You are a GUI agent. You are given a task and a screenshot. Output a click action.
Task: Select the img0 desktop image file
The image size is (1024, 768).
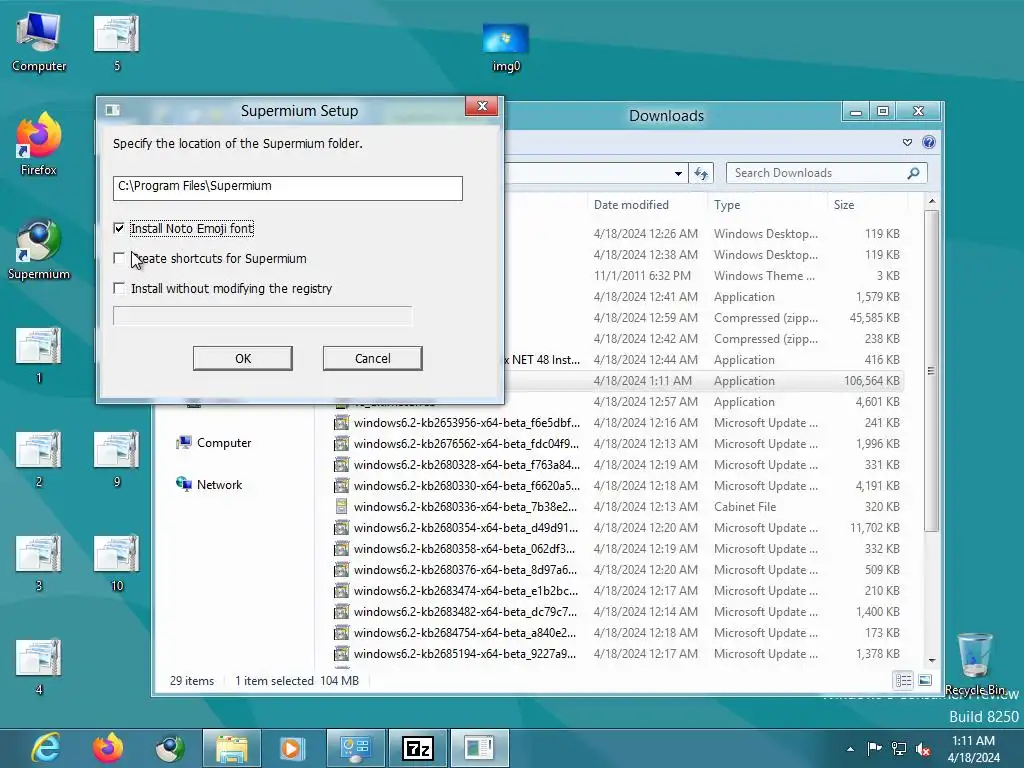tap(505, 47)
